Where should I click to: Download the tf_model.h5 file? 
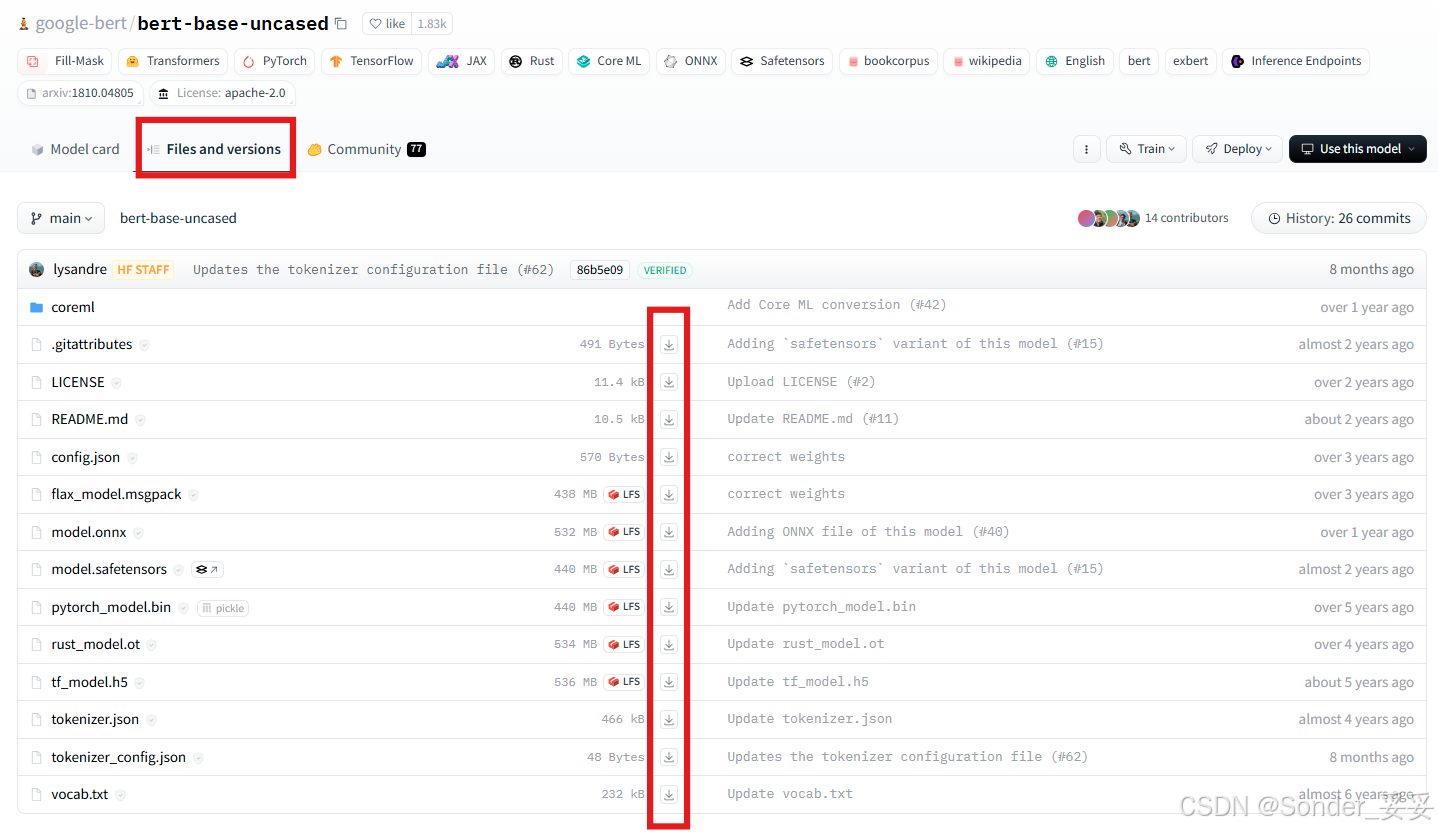tap(669, 682)
